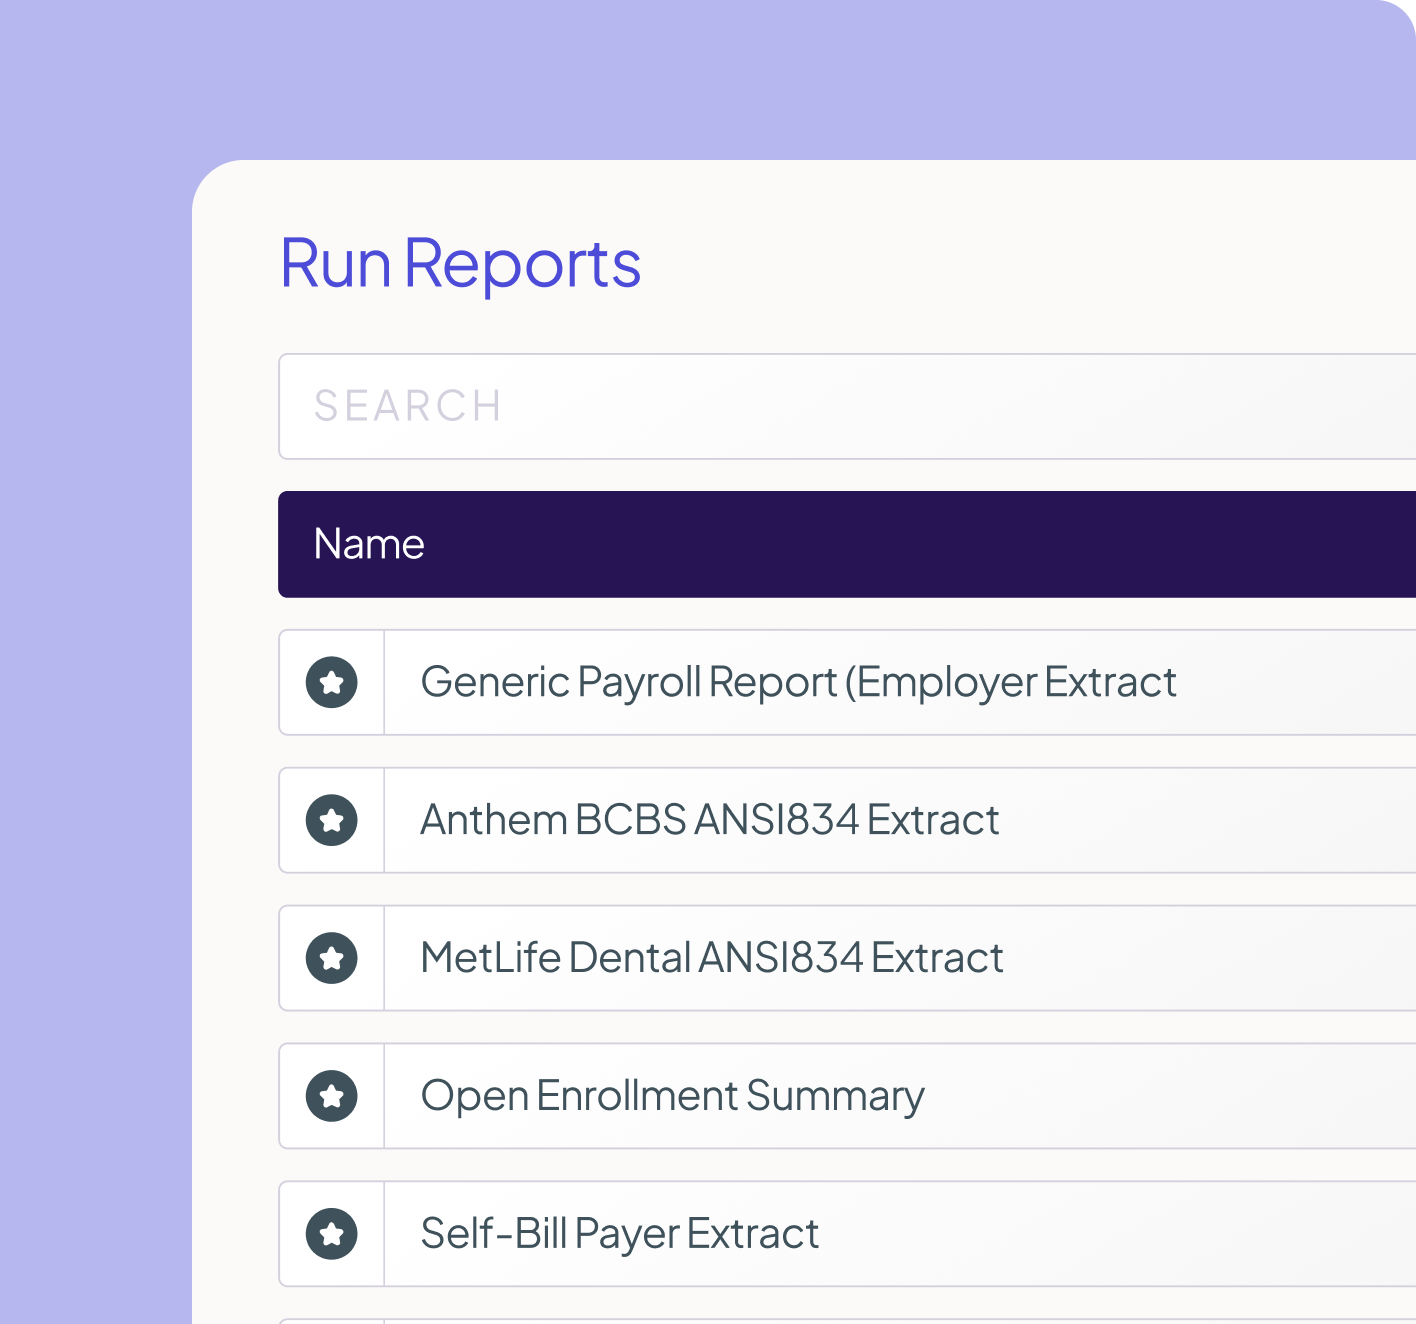
Task: Toggle star on Self-Bill Payer Extract
Action: (332, 1235)
